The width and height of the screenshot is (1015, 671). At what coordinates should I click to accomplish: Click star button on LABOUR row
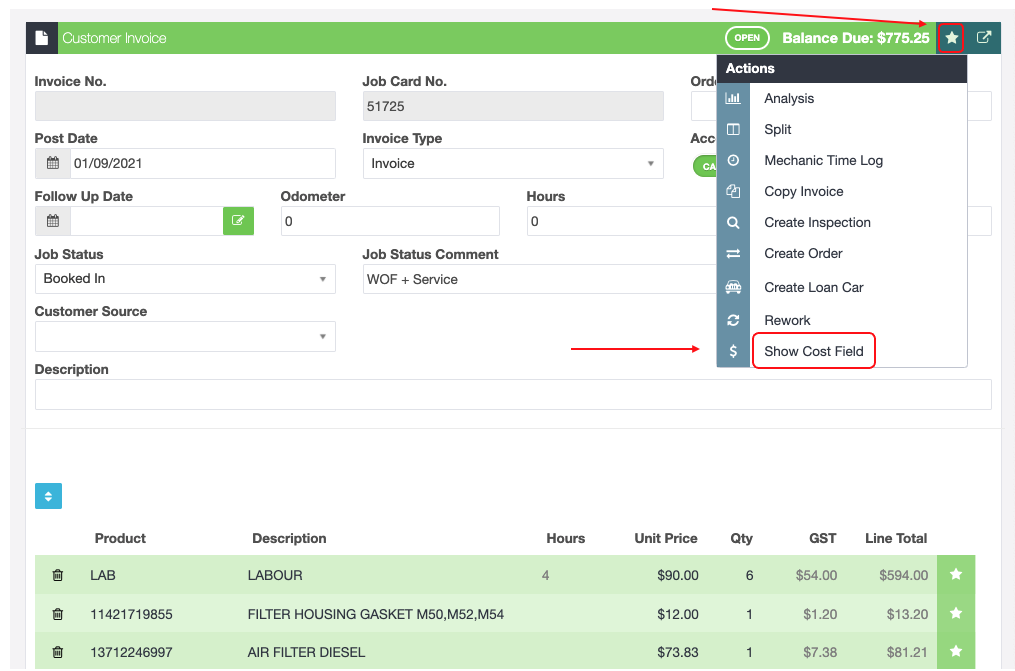tap(955, 575)
